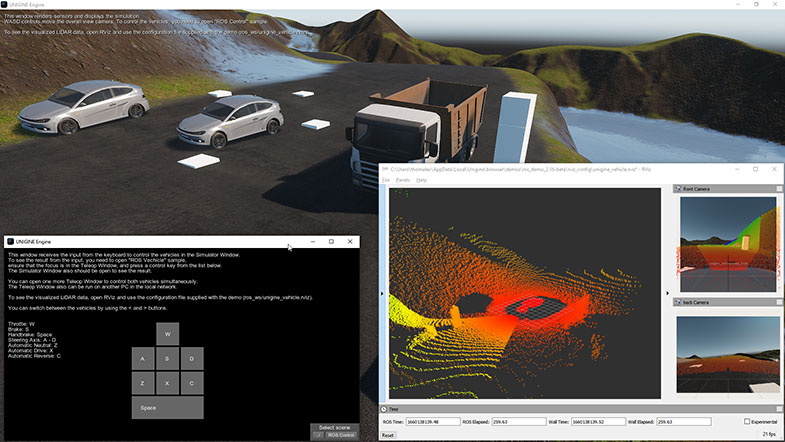The height and width of the screenshot is (442, 785).
Task: Click the Time panel clock icon
Action: (x=384, y=409)
